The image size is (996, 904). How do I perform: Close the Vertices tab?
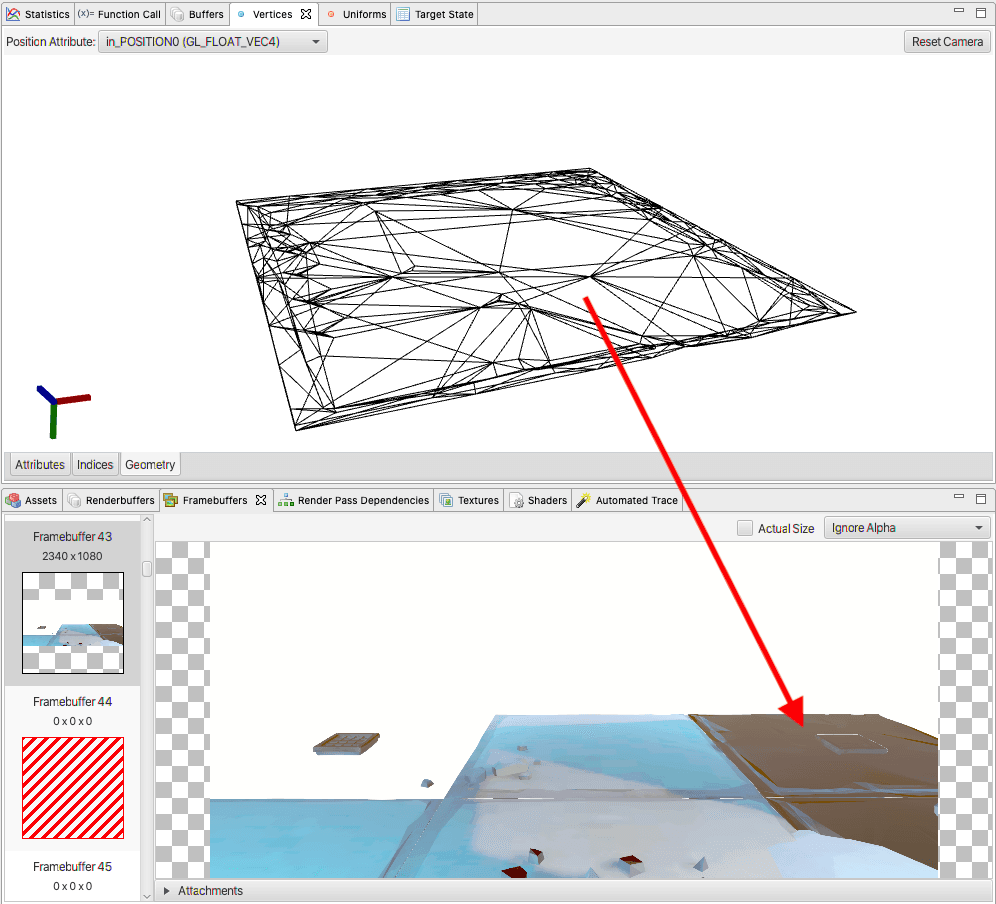tap(306, 14)
